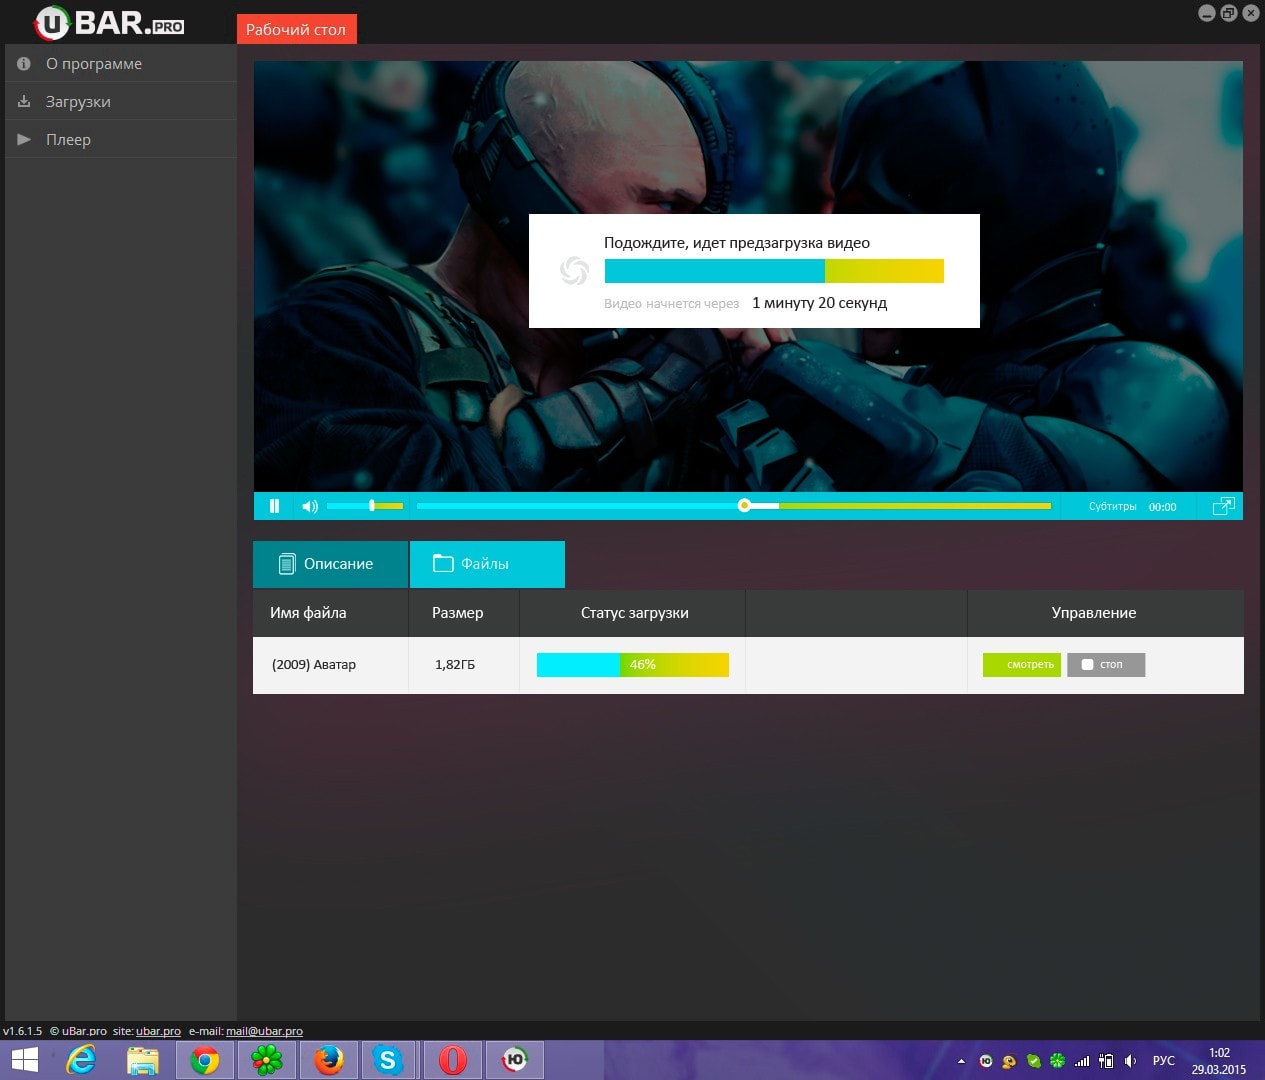Click the uBar tray icon
The width and height of the screenshot is (1265, 1080).
pyautogui.click(x=986, y=1061)
